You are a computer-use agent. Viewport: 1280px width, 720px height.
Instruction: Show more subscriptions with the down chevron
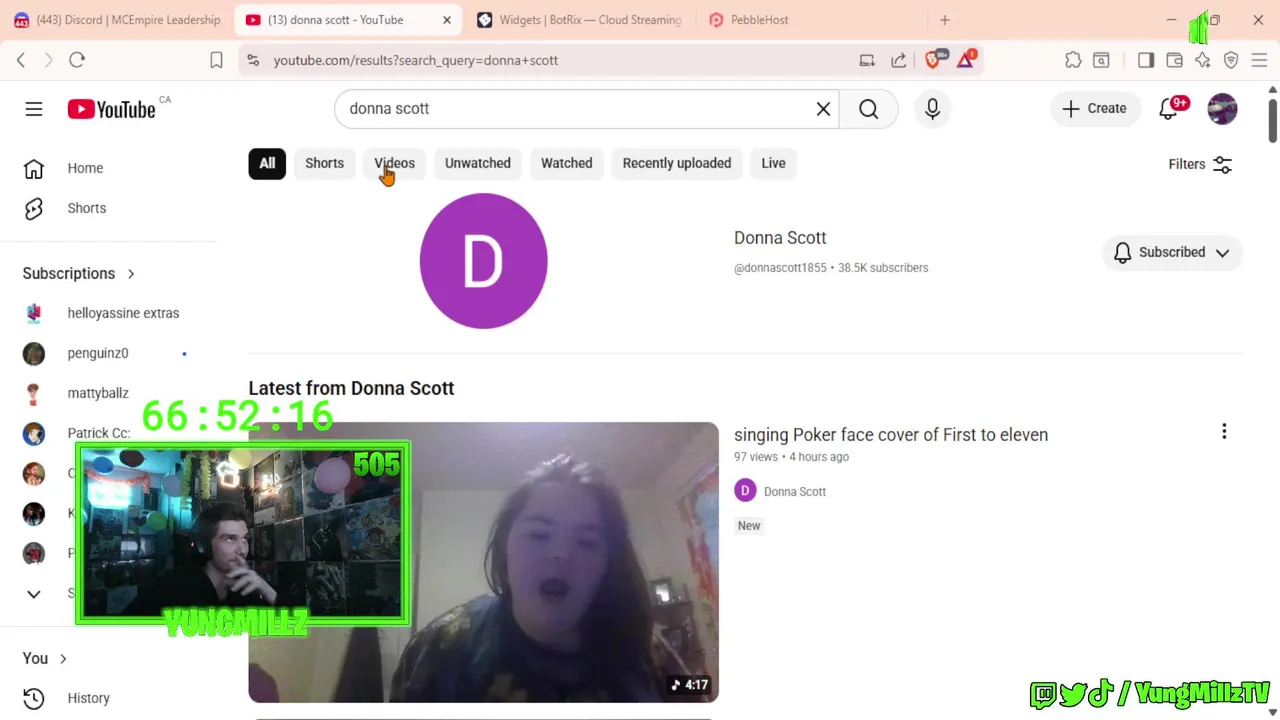33,594
